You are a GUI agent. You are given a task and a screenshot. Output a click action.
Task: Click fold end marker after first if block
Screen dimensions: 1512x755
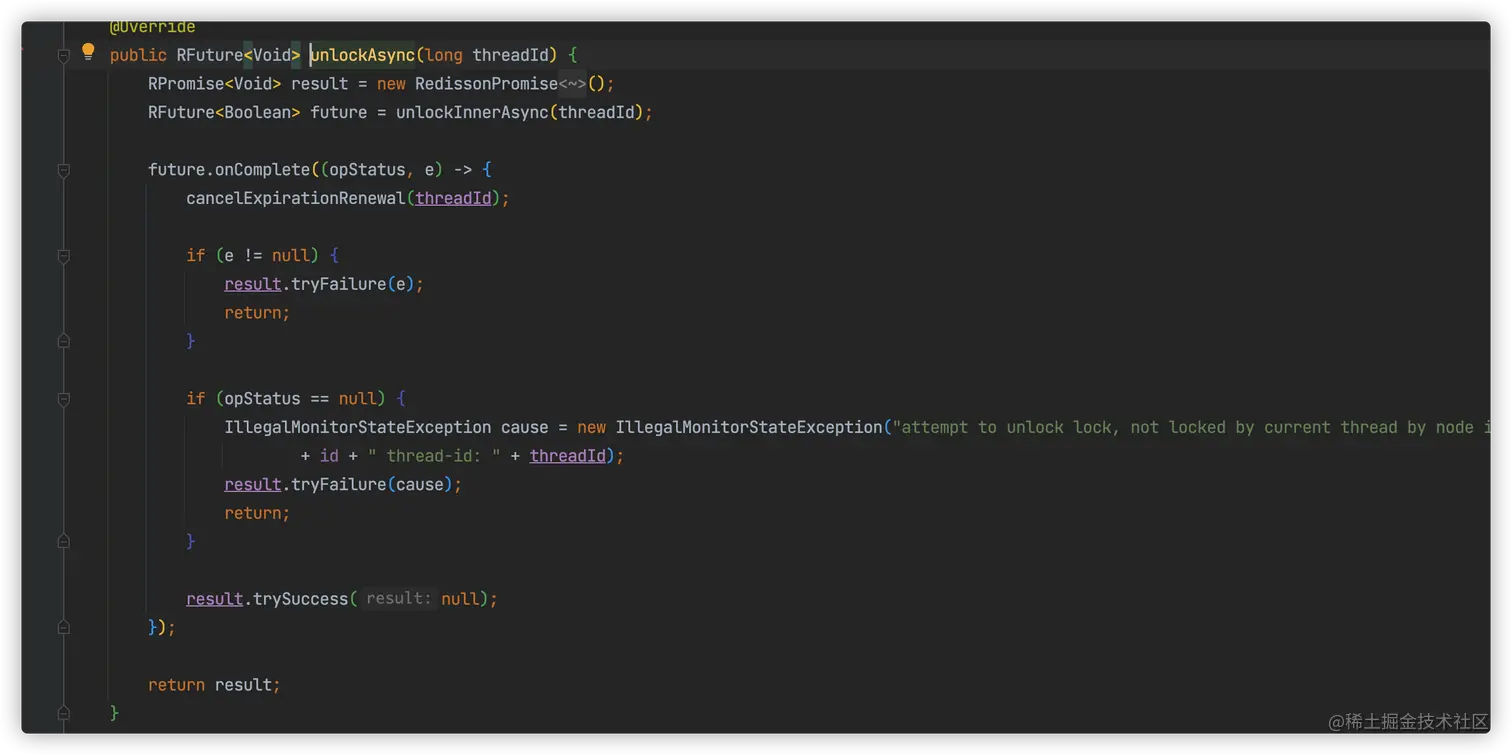pos(63,341)
